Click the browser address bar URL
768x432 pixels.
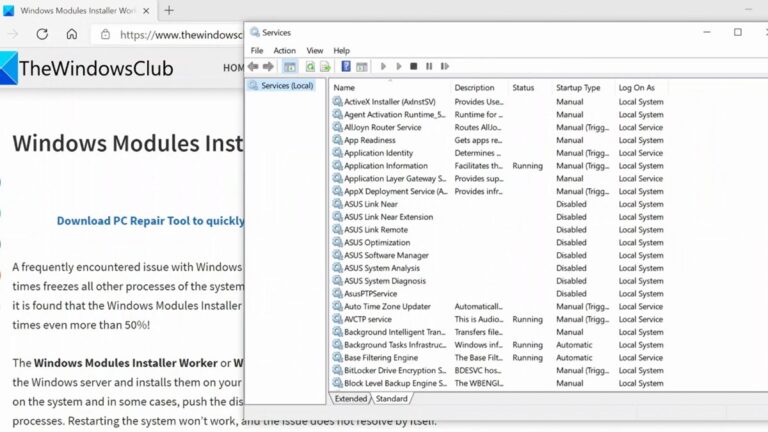point(181,35)
